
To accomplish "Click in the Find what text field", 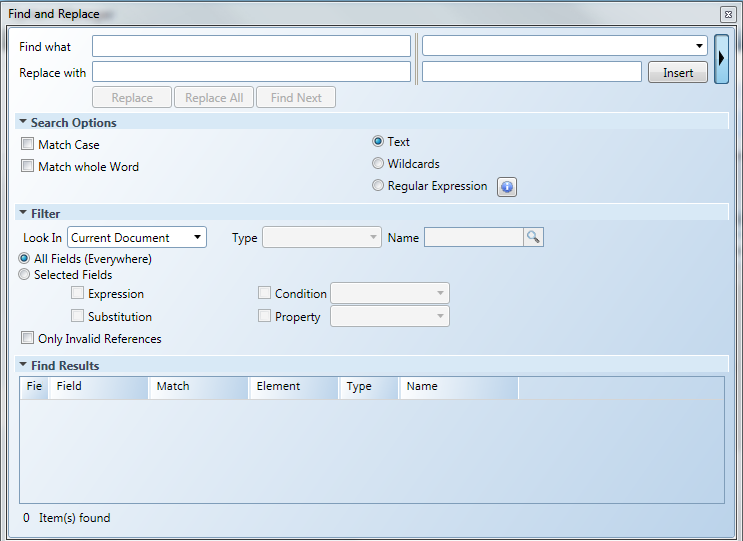I will click(251, 46).
